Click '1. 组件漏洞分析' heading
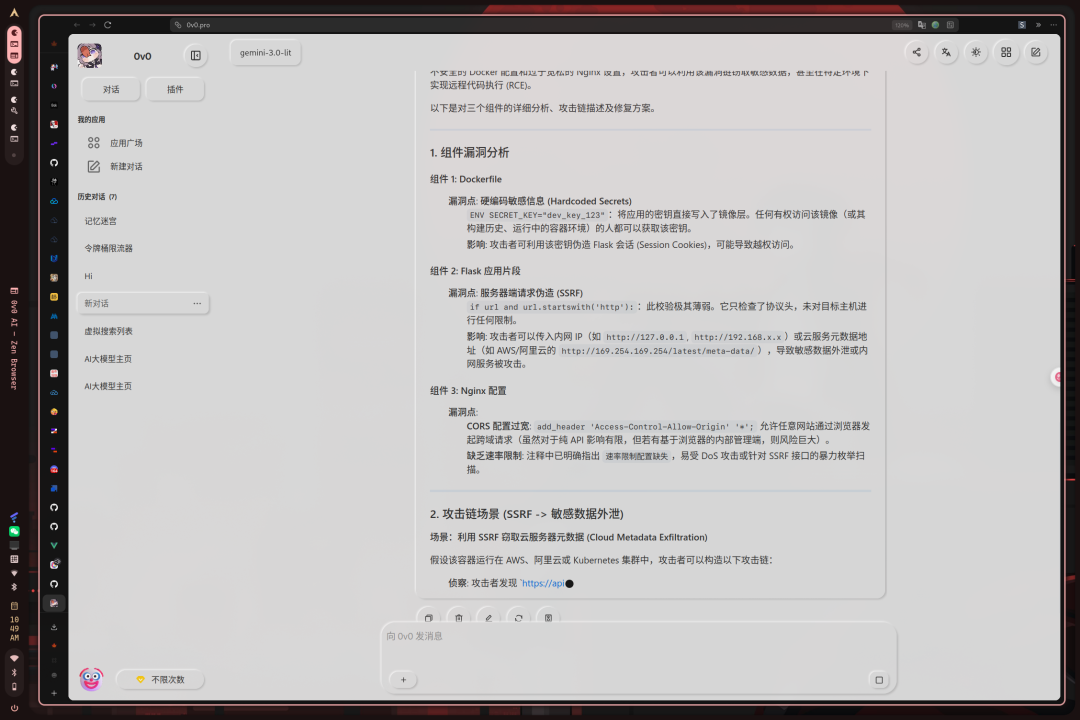1080x720 pixels. click(x=469, y=153)
